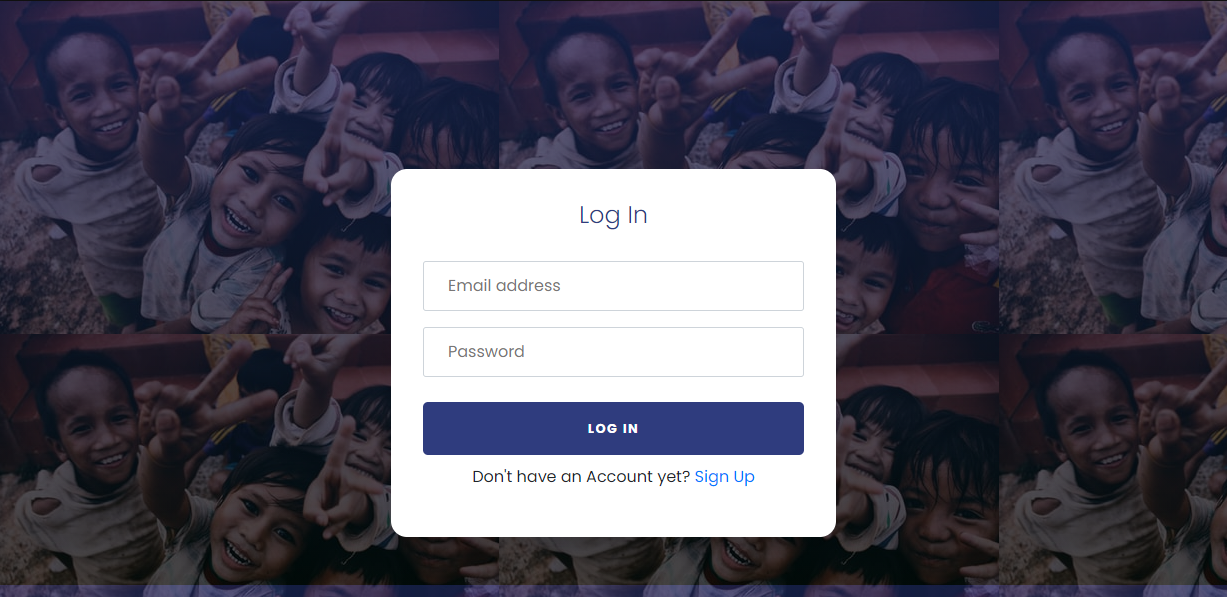Click the "Don't have an Account yet?" text
This screenshot has width=1227, height=597.
tap(581, 477)
